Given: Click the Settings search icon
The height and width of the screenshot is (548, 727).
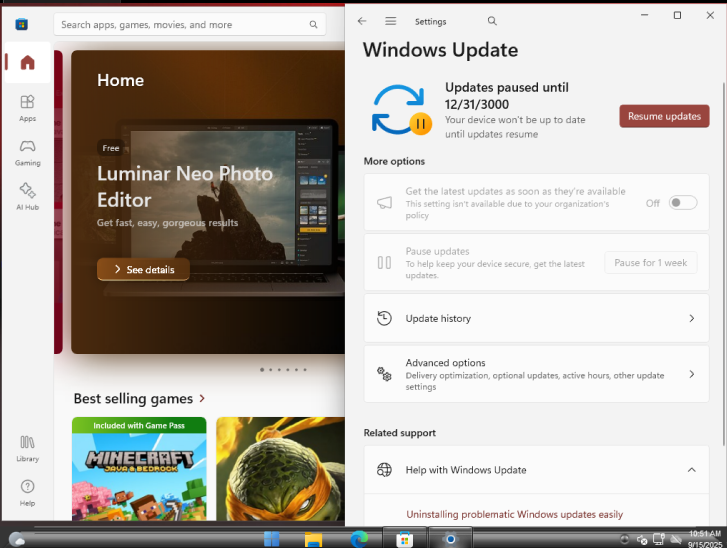Looking at the screenshot, I should [x=492, y=21].
